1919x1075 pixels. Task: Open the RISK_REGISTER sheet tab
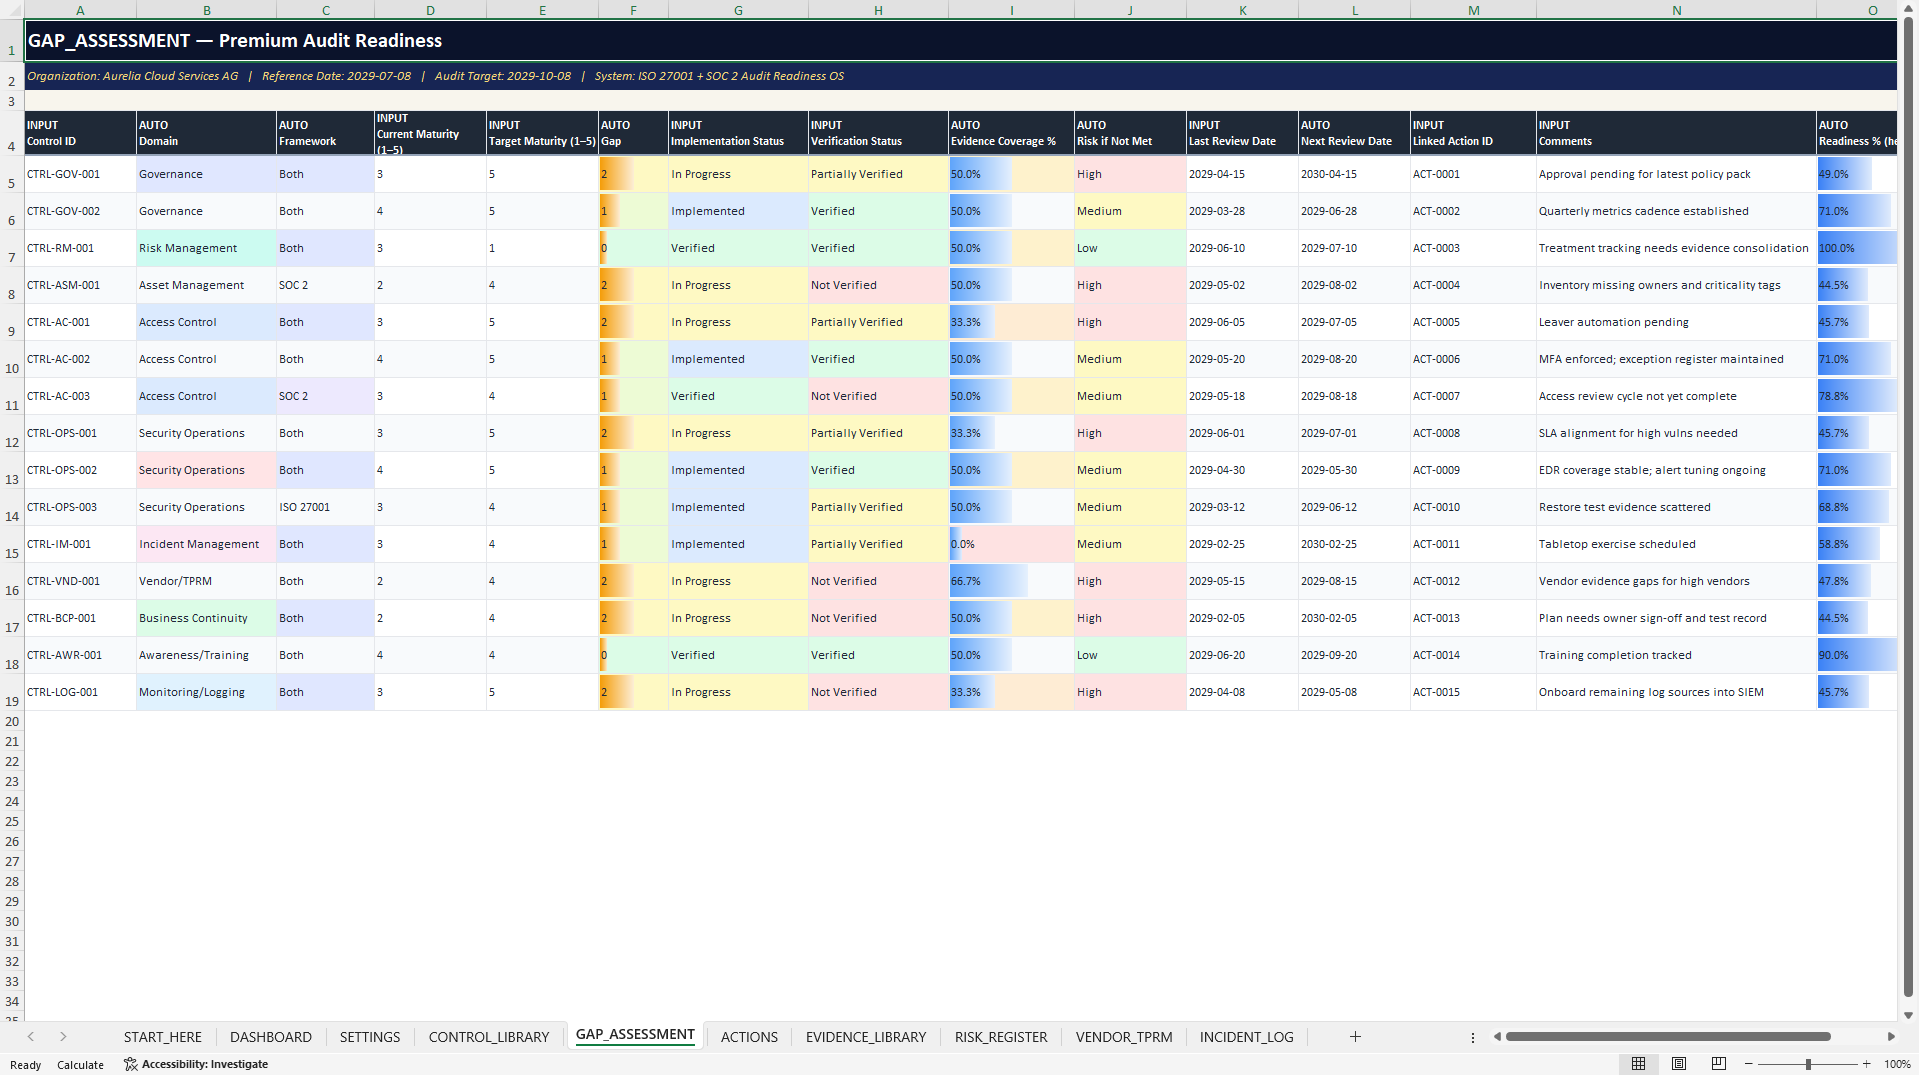click(x=1001, y=1037)
